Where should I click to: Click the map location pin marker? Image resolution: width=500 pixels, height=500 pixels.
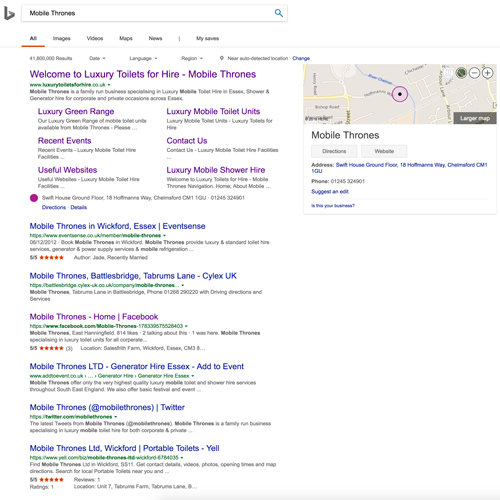point(400,94)
